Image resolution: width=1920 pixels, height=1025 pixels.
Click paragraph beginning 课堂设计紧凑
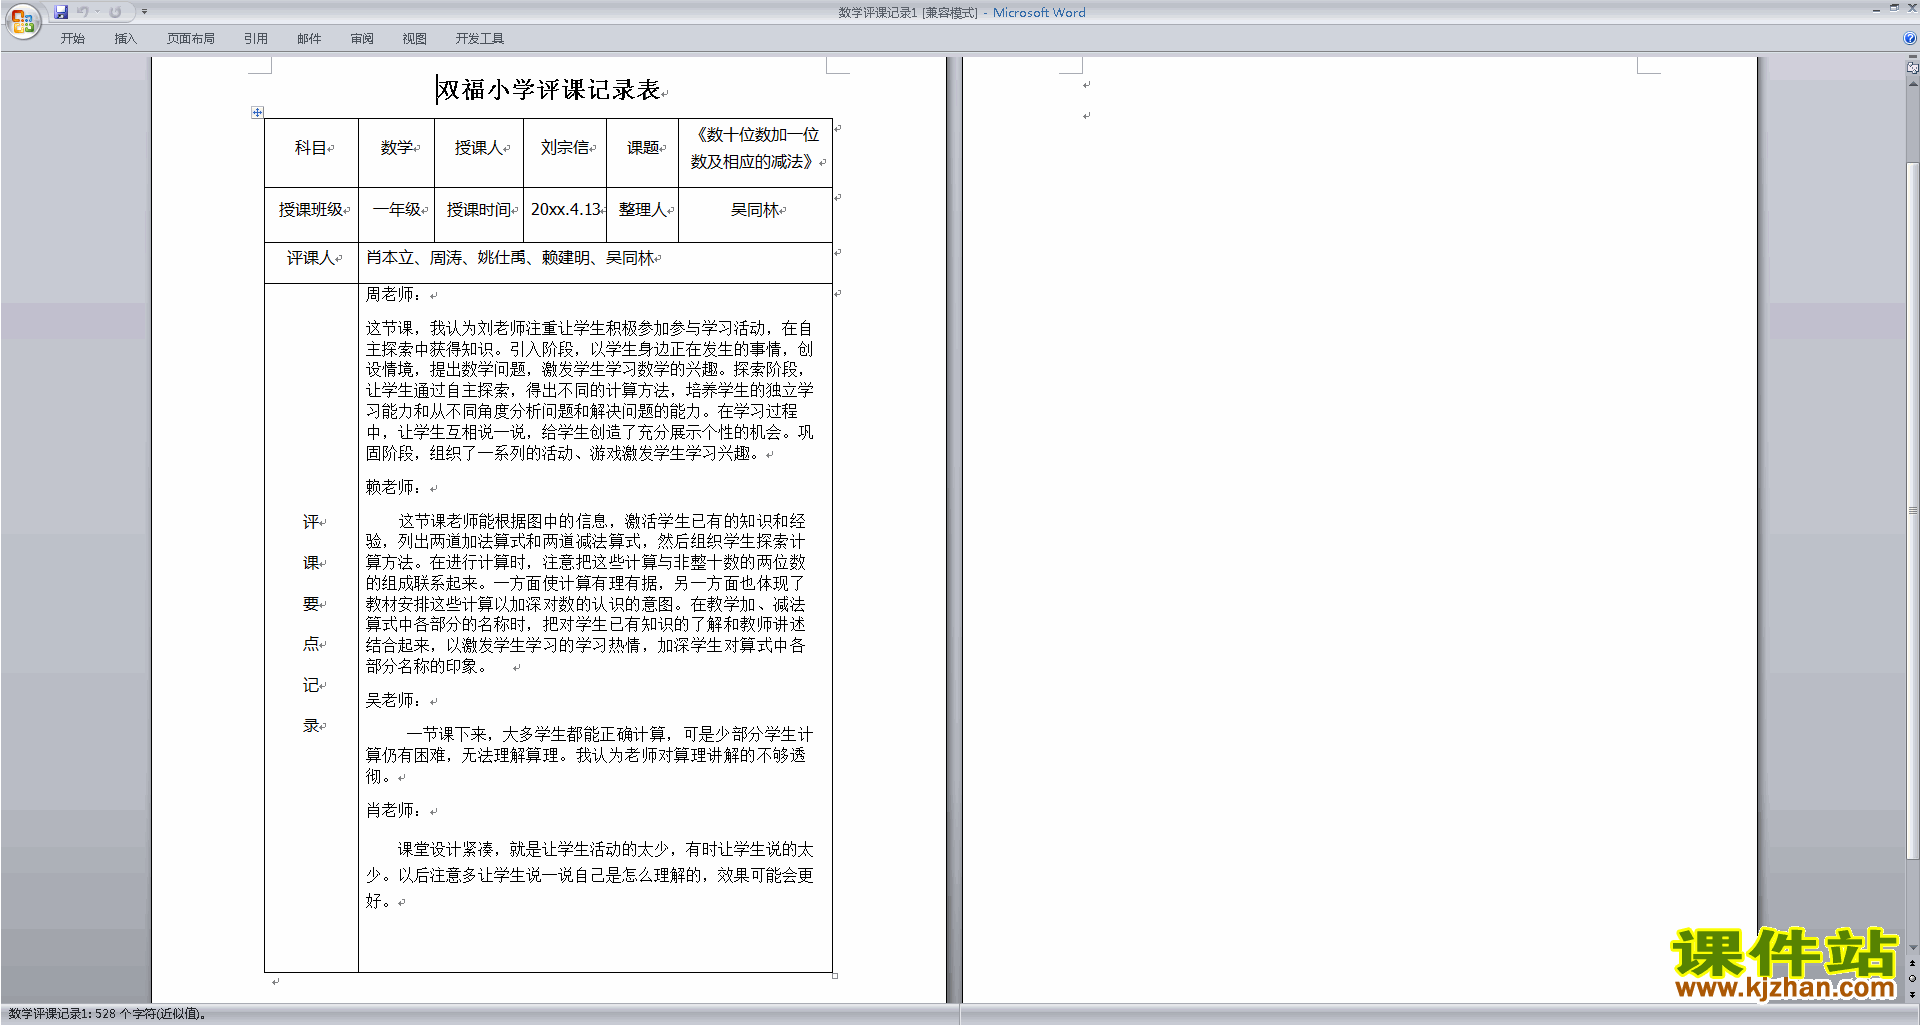pos(590,875)
